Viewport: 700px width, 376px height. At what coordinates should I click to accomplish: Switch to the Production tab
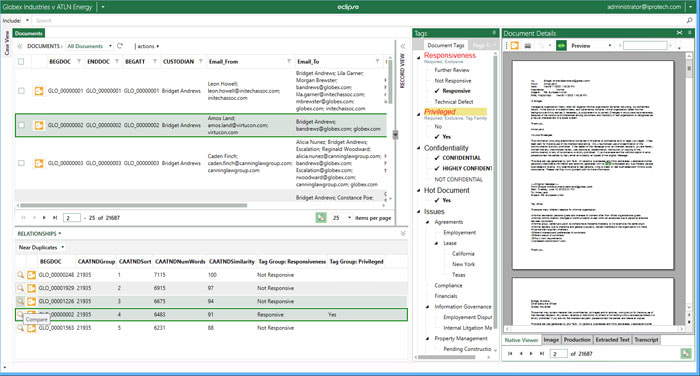577,340
